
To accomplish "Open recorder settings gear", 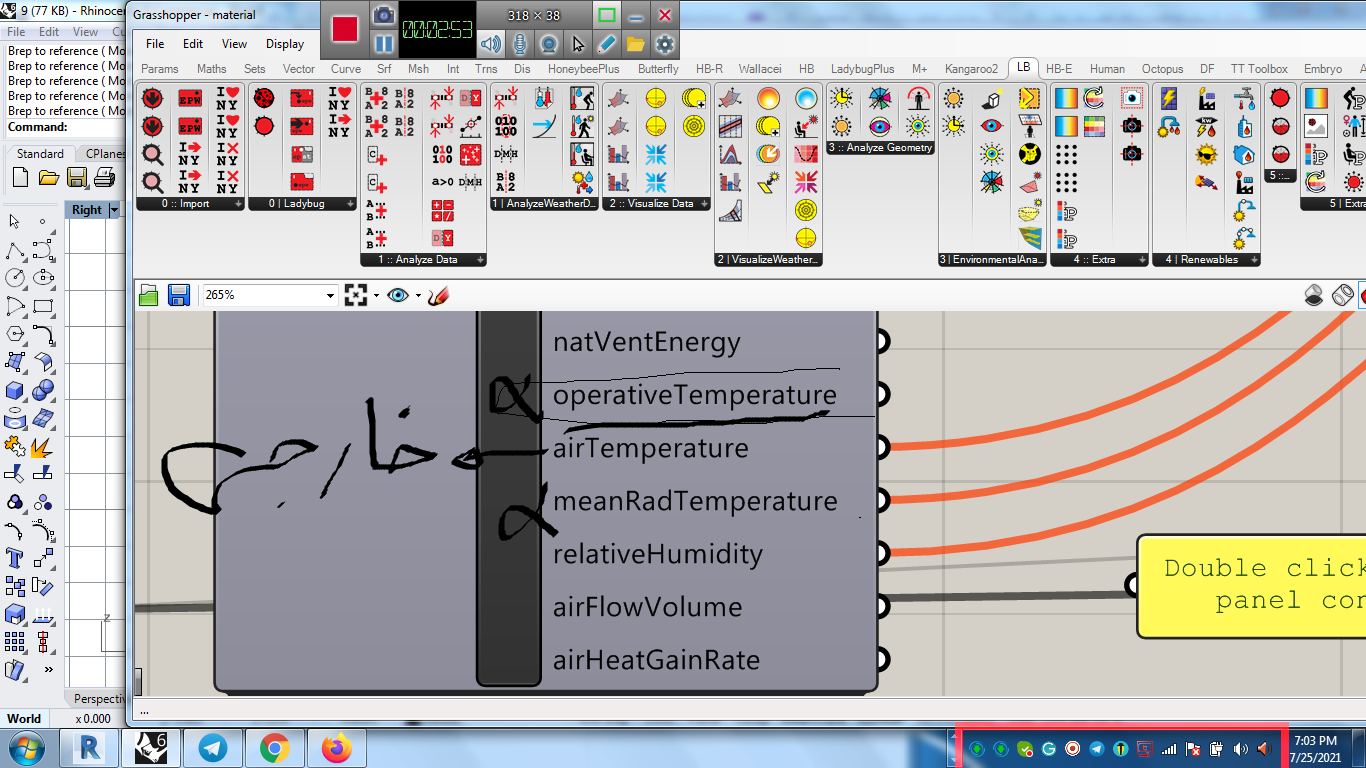I will (664, 44).
